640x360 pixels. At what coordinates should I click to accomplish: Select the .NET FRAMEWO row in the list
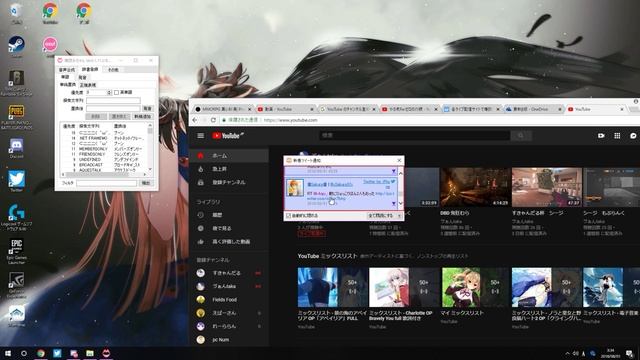pyautogui.click(x=104, y=138)
